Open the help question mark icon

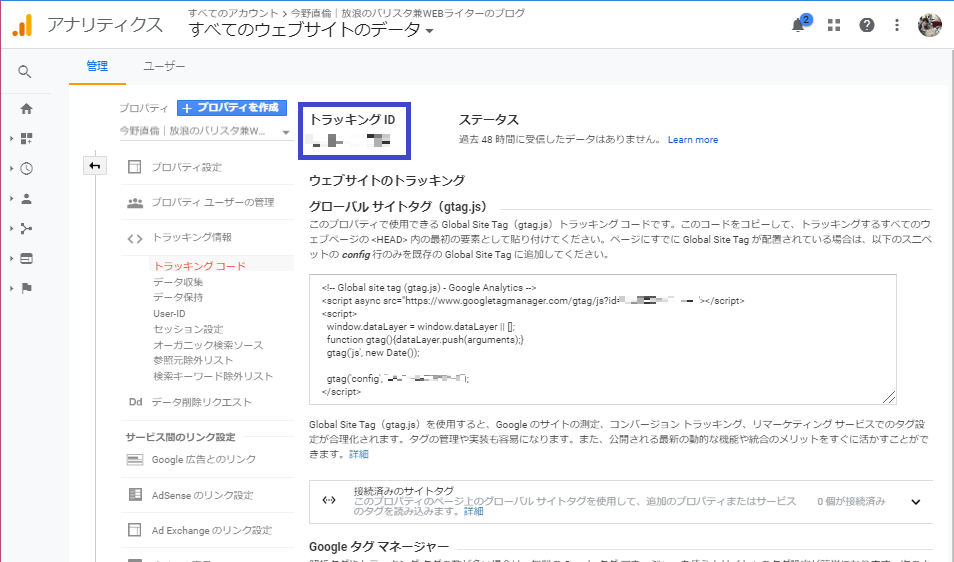point(866,25)
